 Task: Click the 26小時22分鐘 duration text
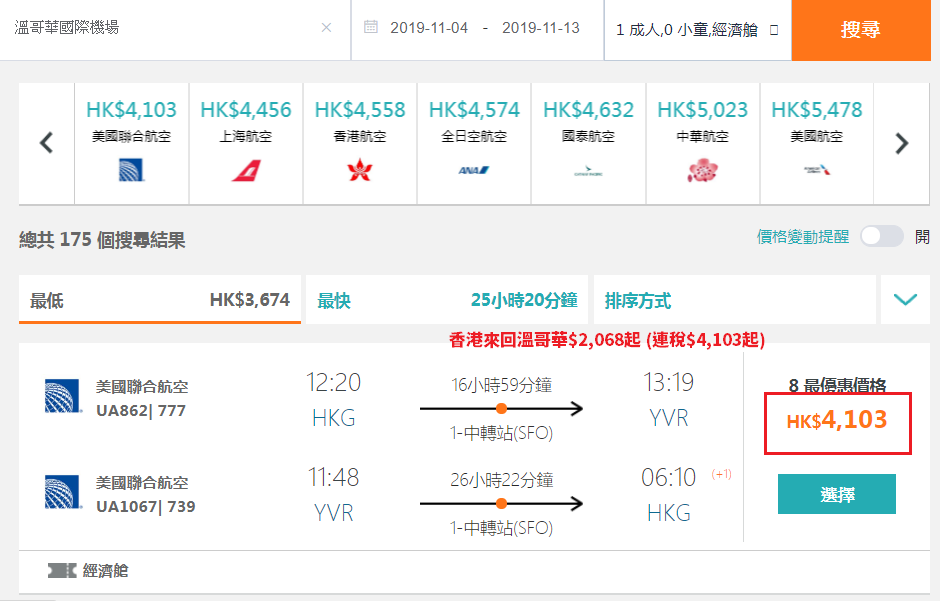[502, 480]
